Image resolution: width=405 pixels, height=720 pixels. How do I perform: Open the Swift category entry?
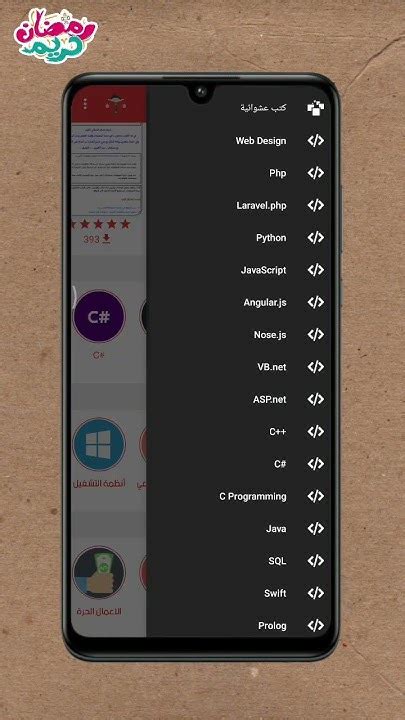point(275,593)
